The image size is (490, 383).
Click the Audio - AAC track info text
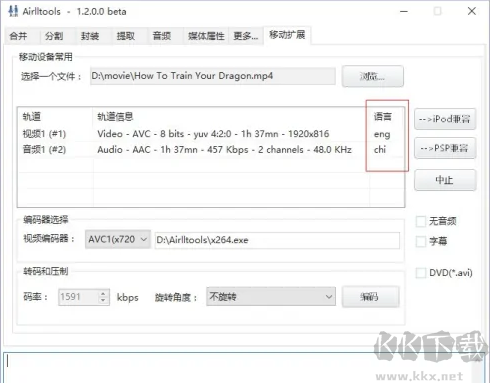pos(224,150)
